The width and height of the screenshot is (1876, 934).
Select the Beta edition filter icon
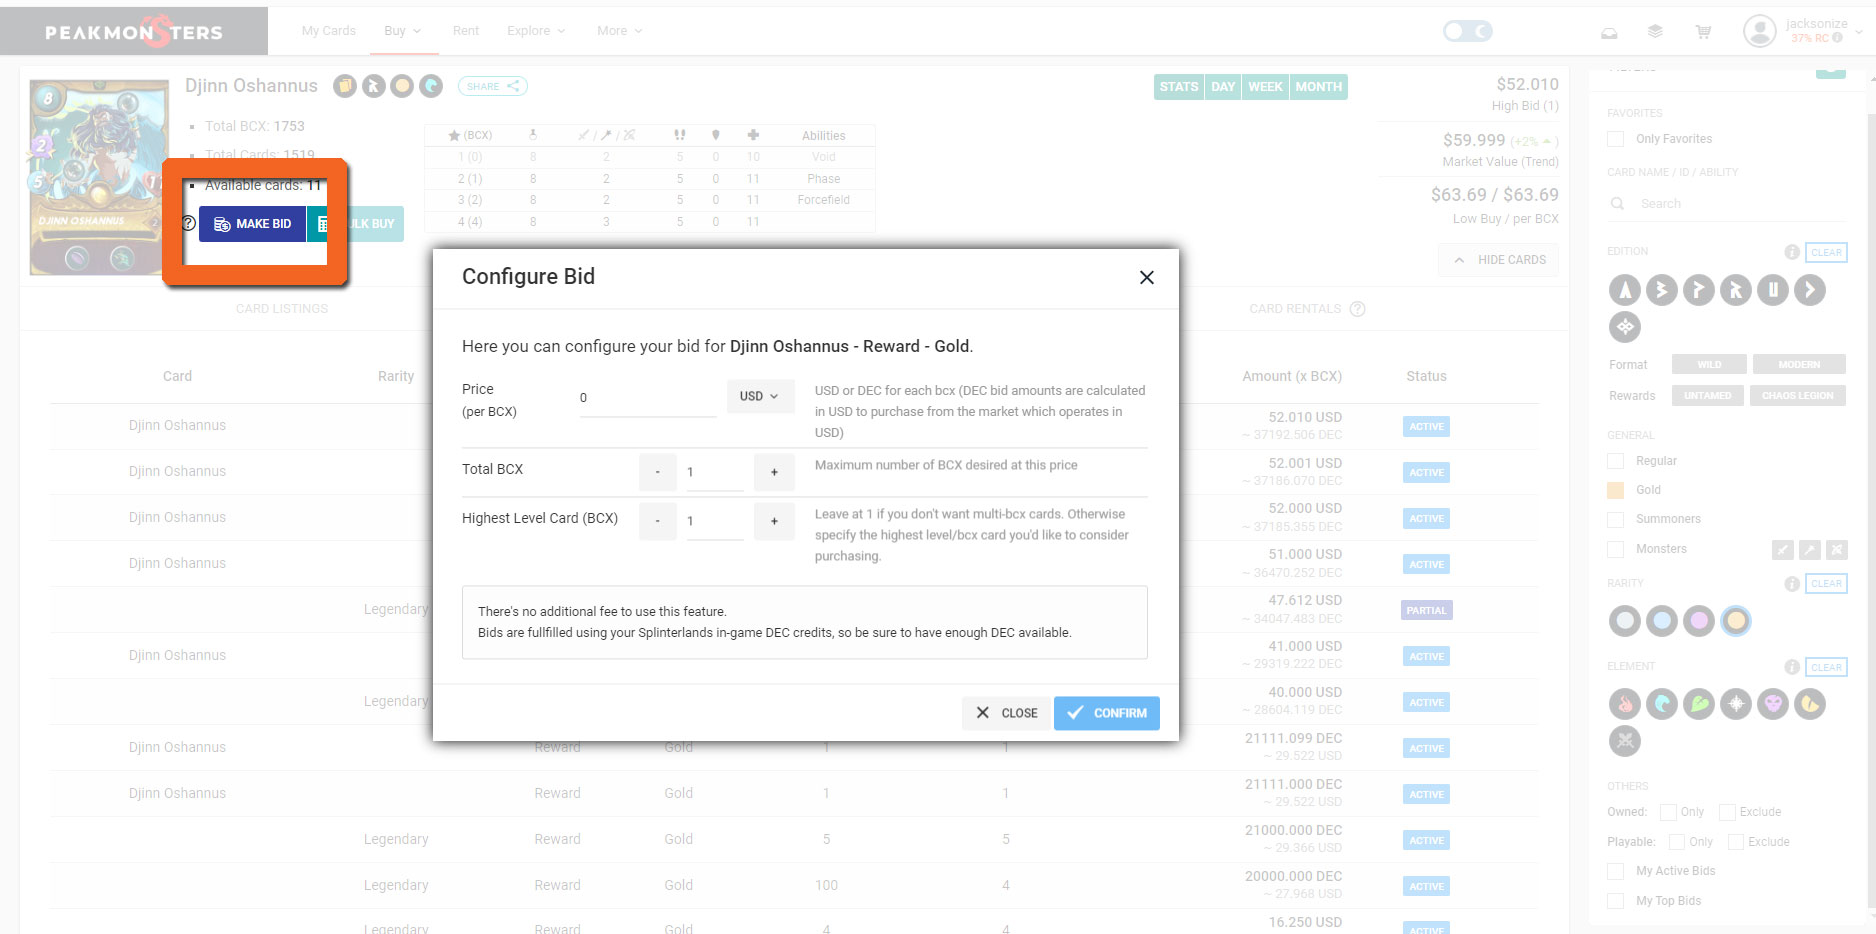coord(1662,290)
